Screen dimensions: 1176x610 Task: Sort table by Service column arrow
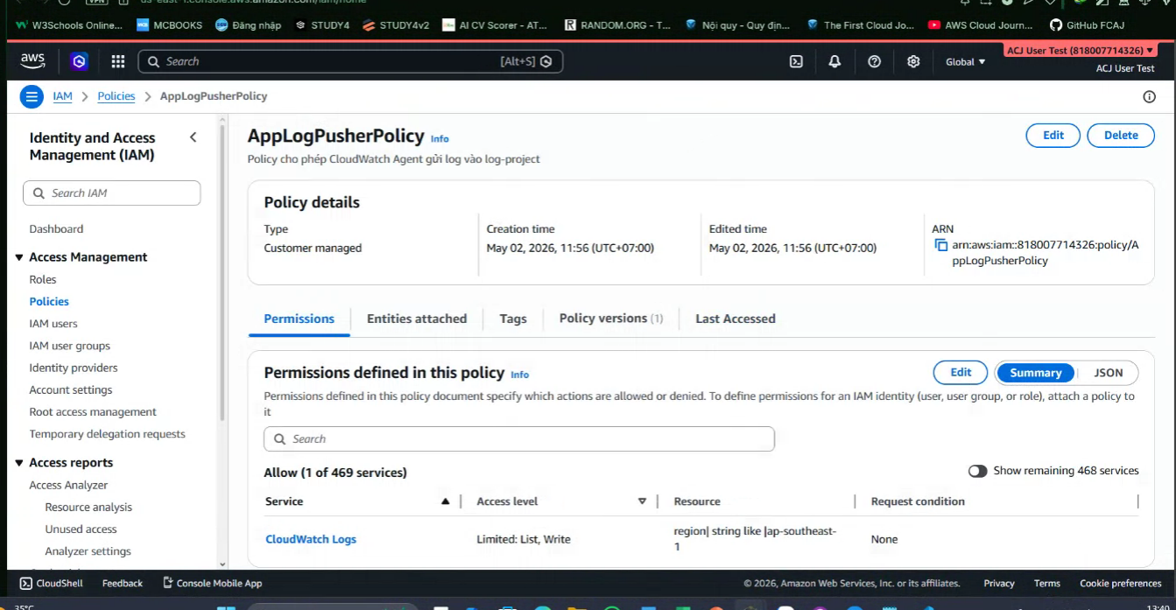446,501
